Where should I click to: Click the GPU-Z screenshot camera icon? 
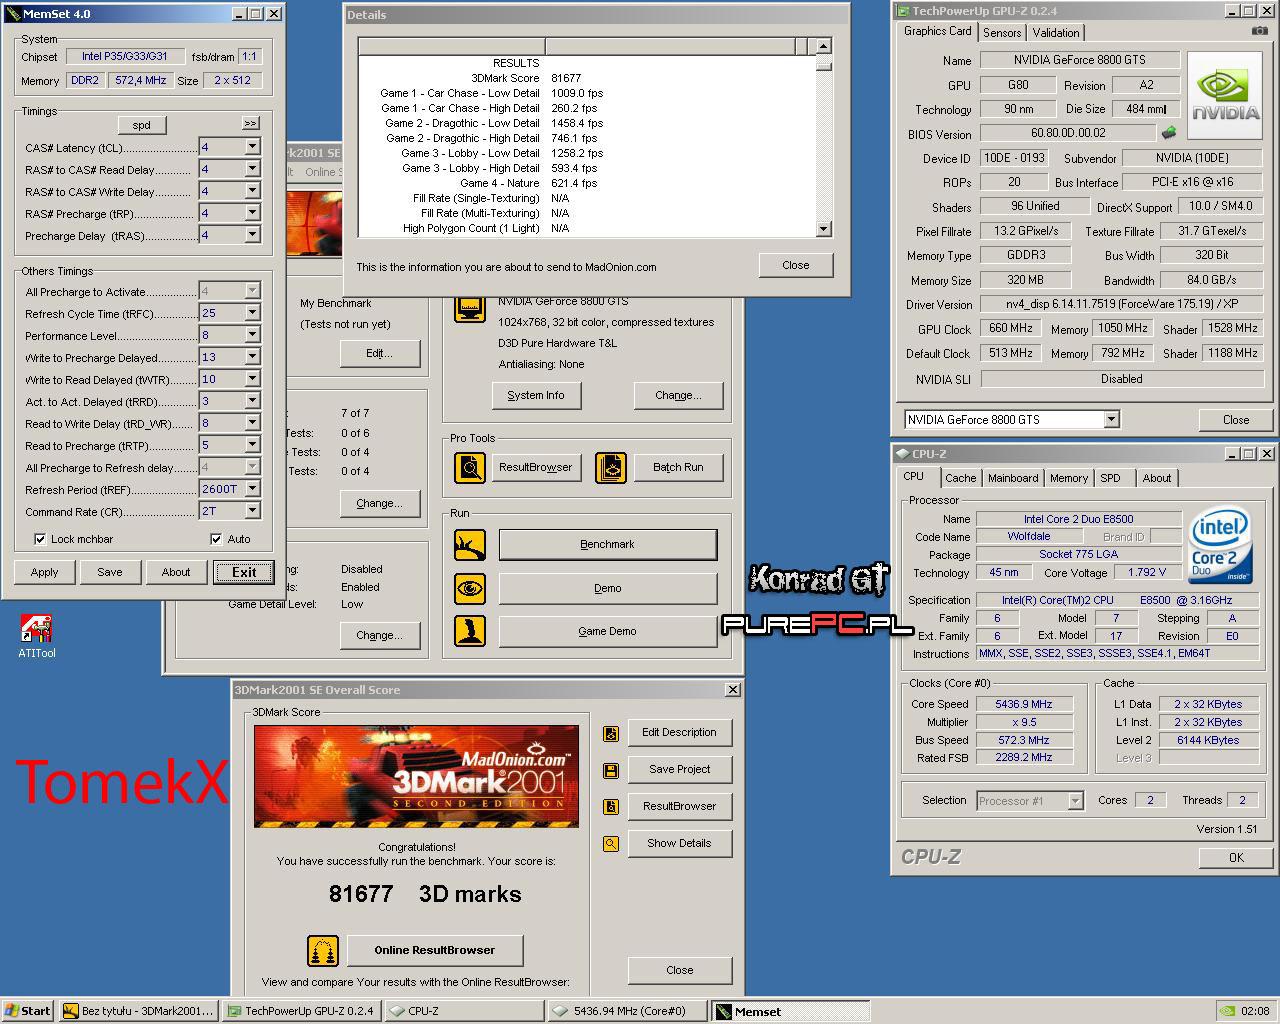coord(1259,32)
